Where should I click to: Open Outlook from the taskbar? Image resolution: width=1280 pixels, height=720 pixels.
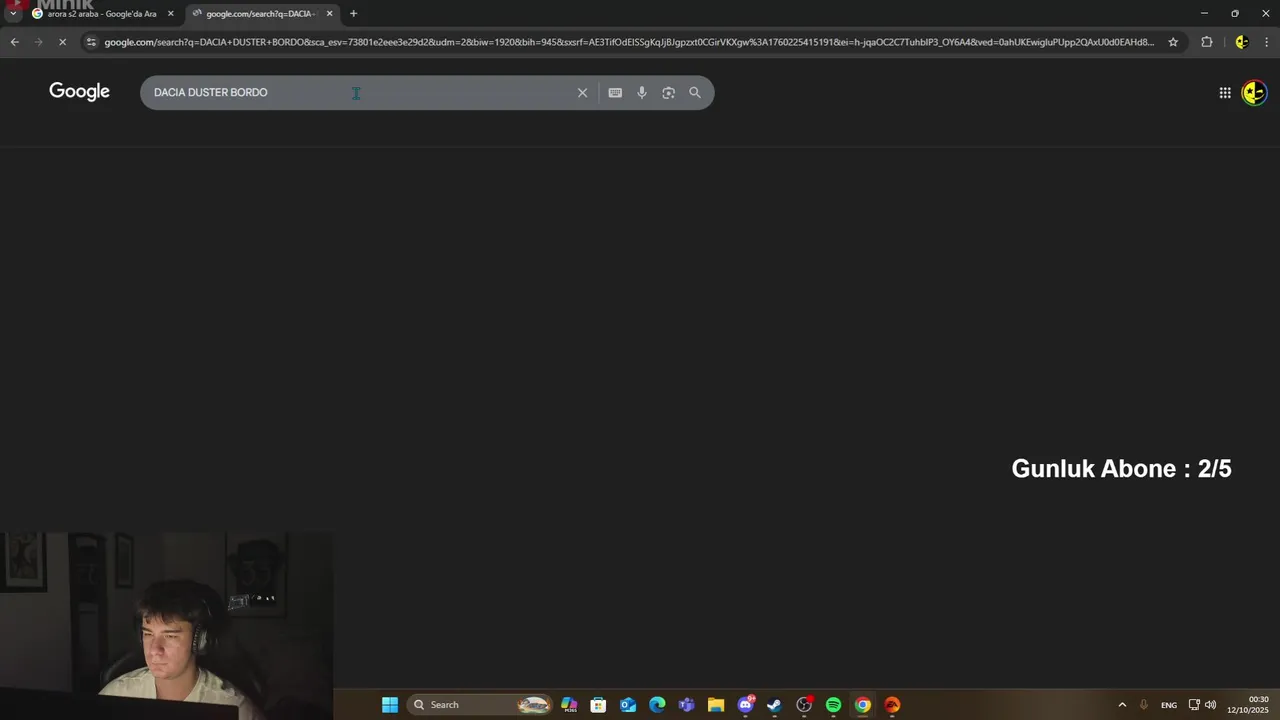[x=628, y=705]
